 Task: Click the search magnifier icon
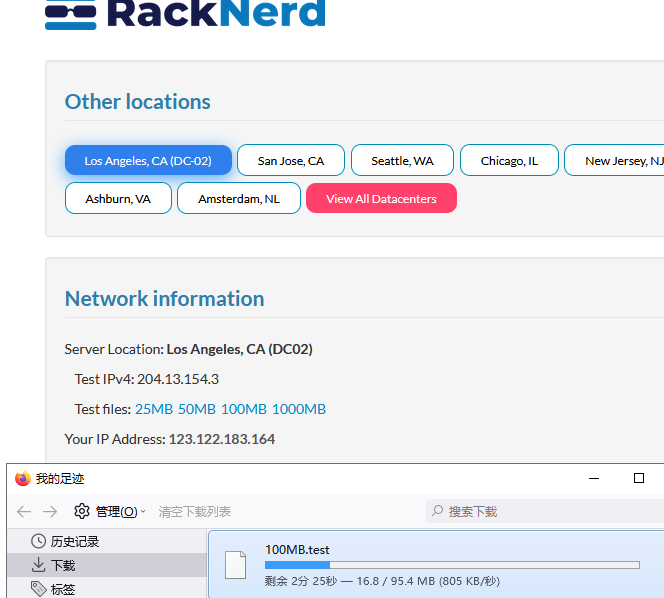437,511
